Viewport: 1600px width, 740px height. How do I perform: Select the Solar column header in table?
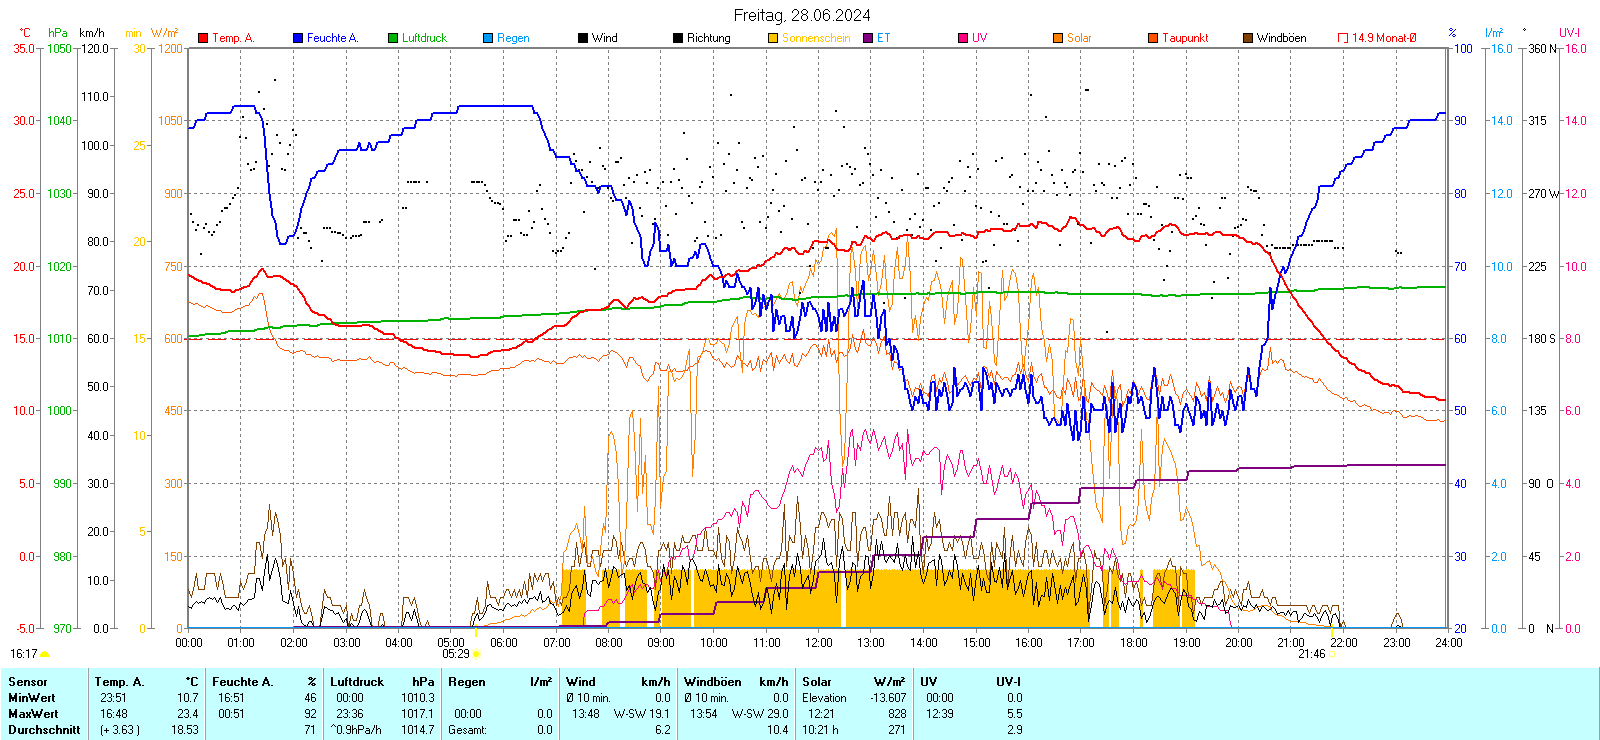pos(817,682)
